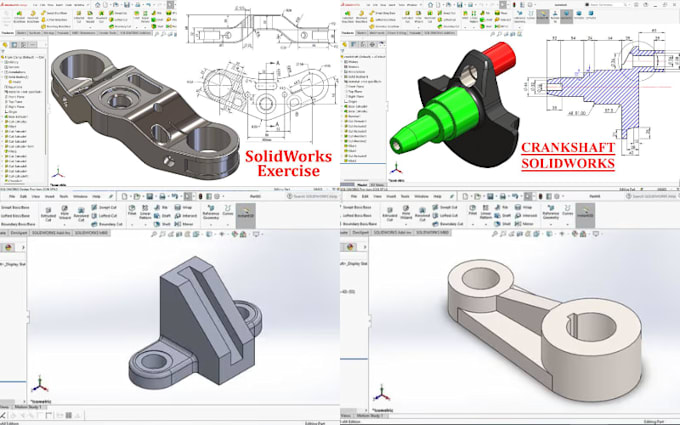Open the Insert menu in the gray bracket window
The height and width of the screenshot is (425, 680).
49,197
